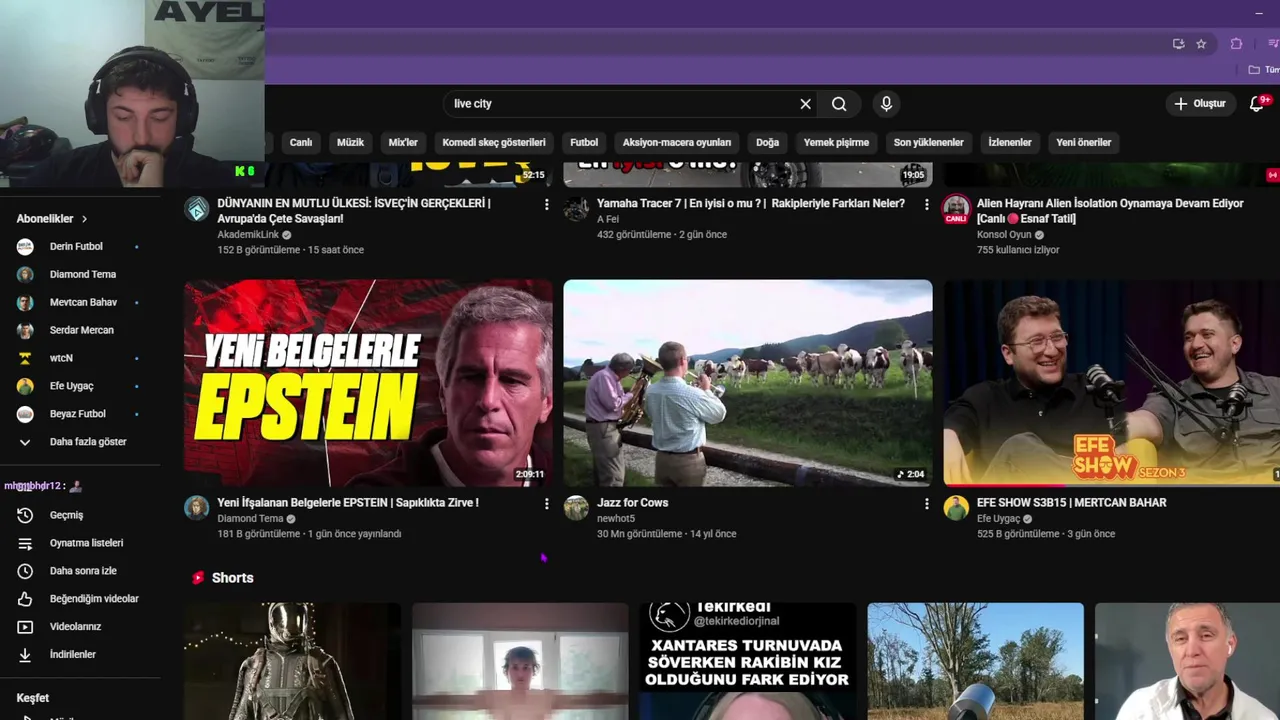Open the title DÜNYANIN EN MUTLU ÜLKESİ video
Image resolution: width=1280 pixels, height=720 pixels.
354,211
